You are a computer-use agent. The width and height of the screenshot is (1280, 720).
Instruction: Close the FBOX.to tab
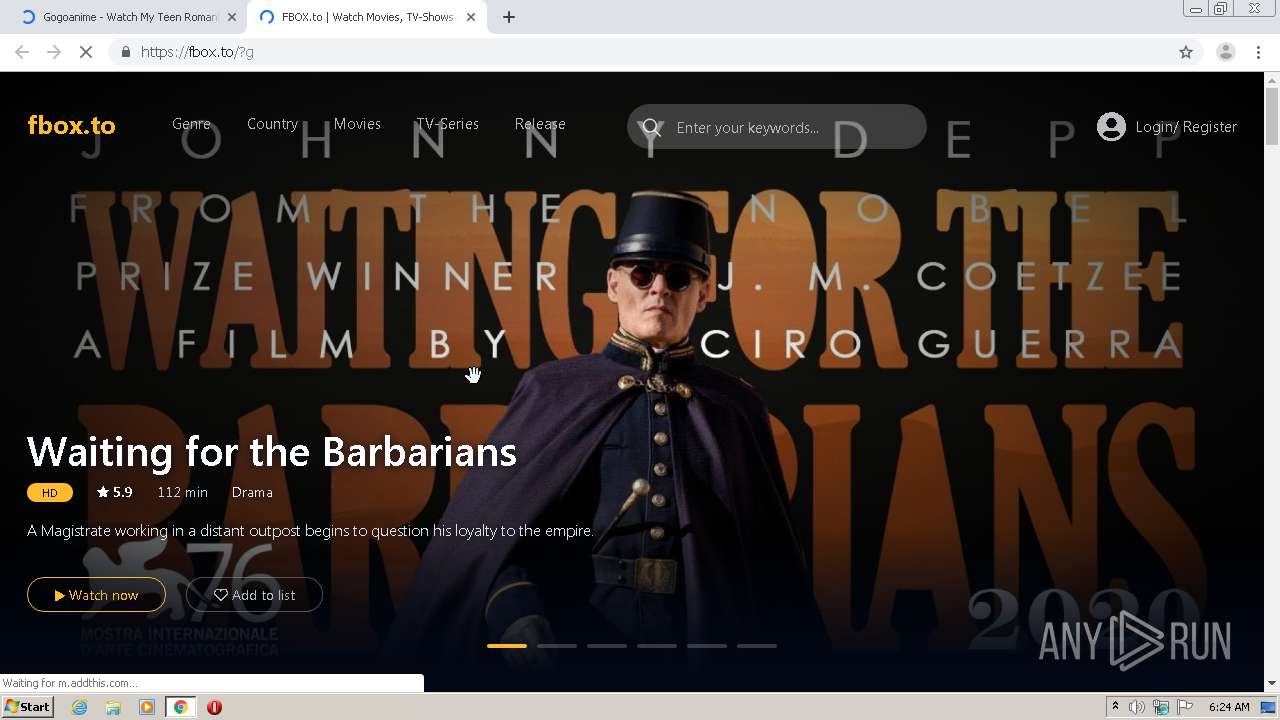(x=471, y=17)
